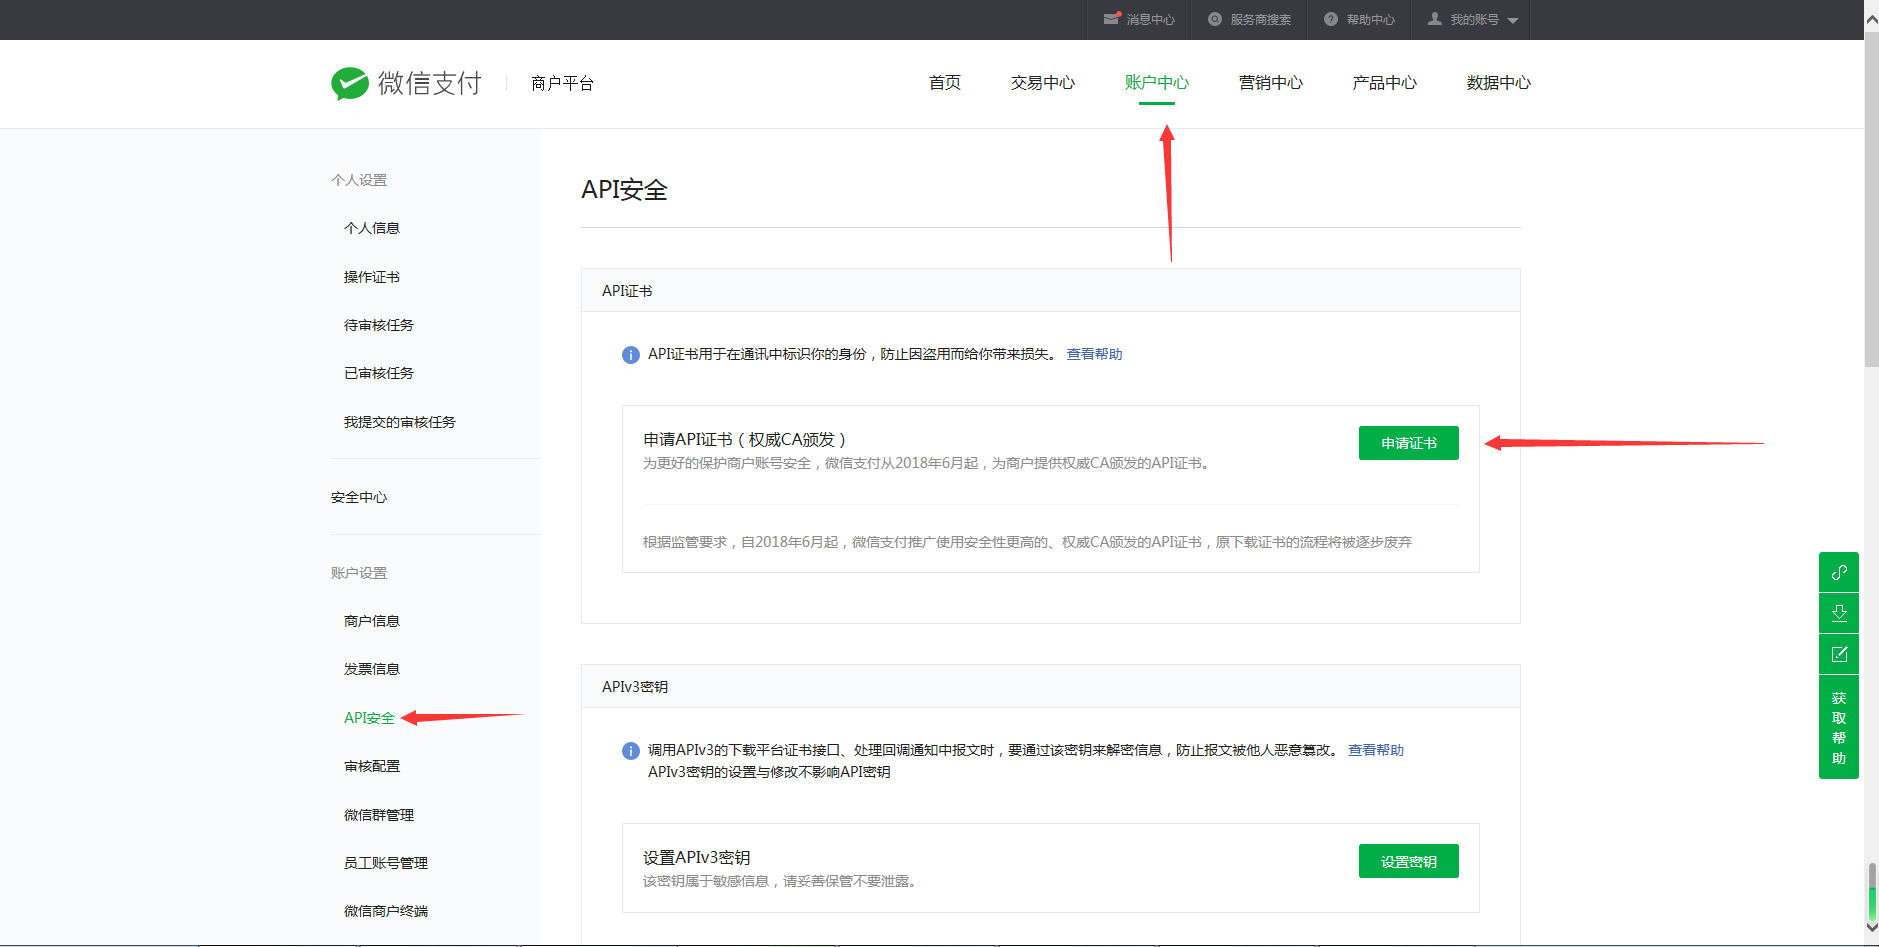Open 待审核任务 in sidebar

[379, 325]
